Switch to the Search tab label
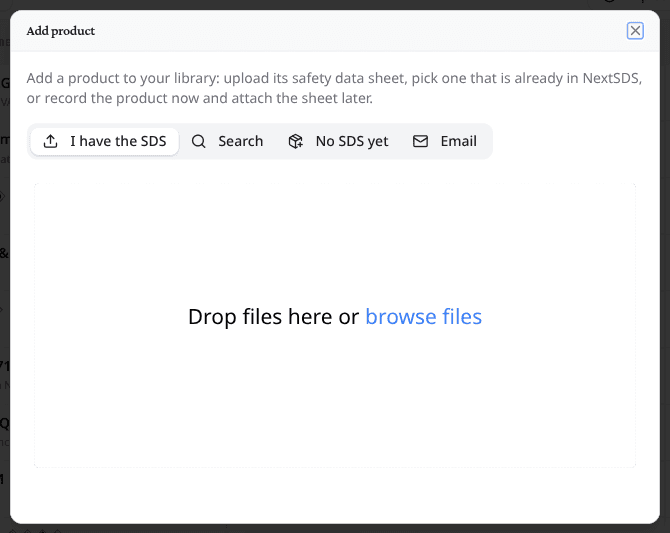Viewport: 670px width, 533px height. tap(241, 141)
